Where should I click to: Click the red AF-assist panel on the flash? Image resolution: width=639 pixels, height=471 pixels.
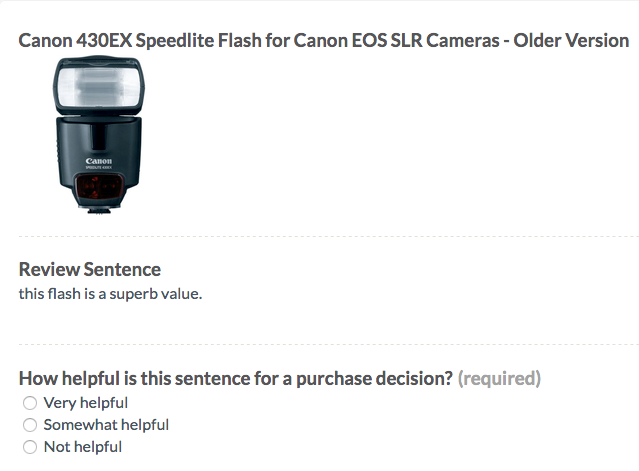[98, 188]
